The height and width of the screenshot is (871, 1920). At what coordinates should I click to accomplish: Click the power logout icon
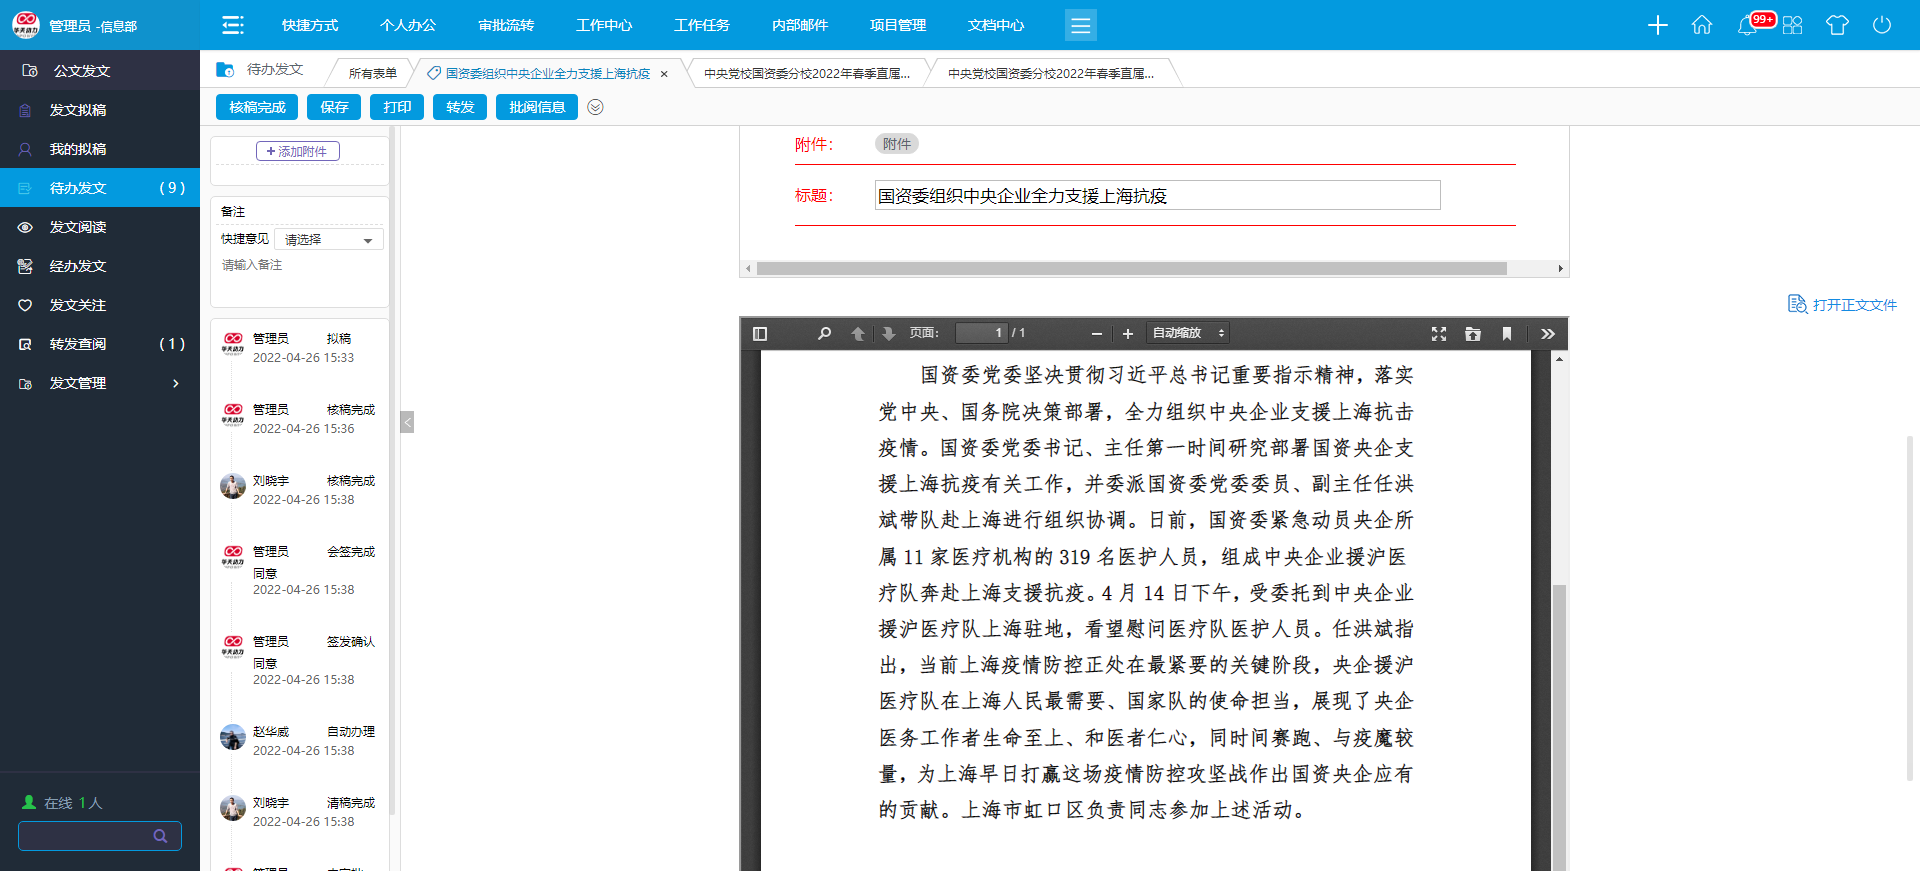pos(1882,25)
